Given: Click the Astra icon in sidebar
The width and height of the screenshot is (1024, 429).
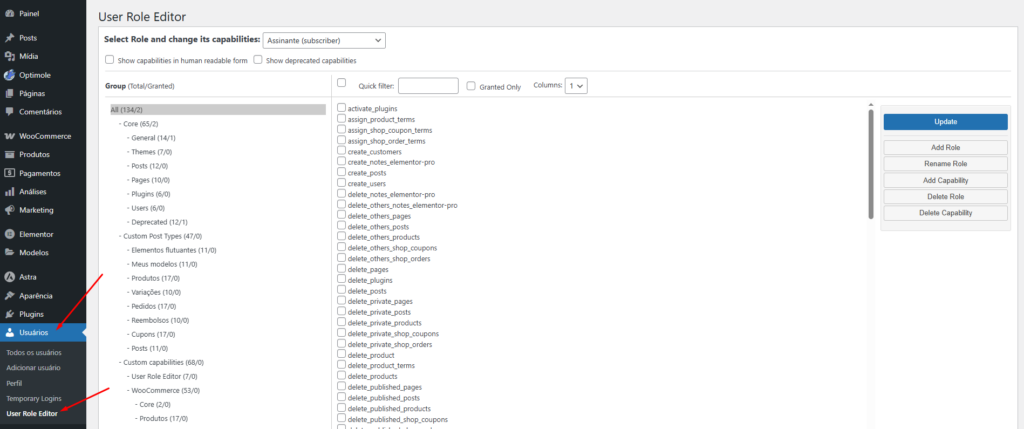Looking at the screenshot, I should [9, 276].
